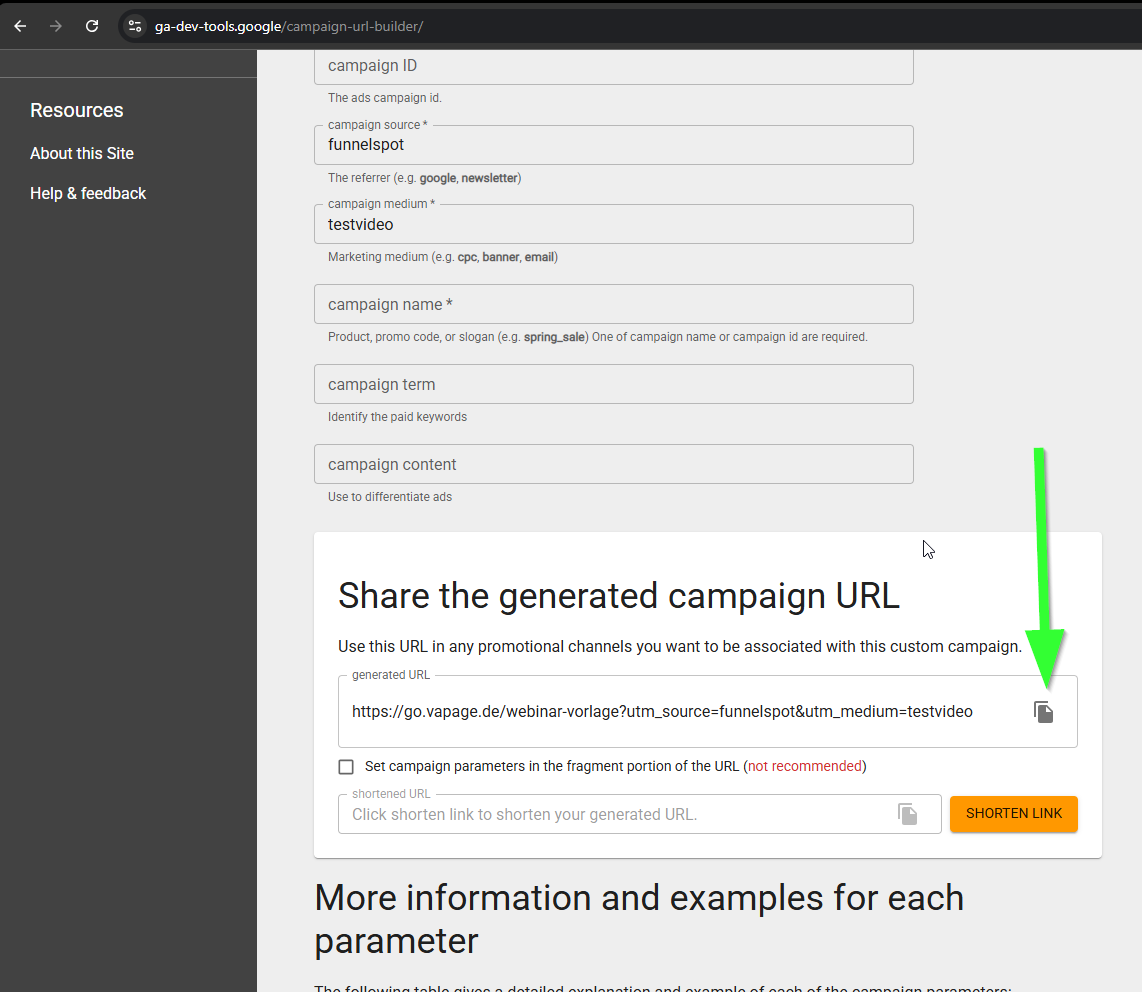Click 'Share the generated campaign URL' heading
Screen dimensions: 1142x992
[x=618, y=596]
